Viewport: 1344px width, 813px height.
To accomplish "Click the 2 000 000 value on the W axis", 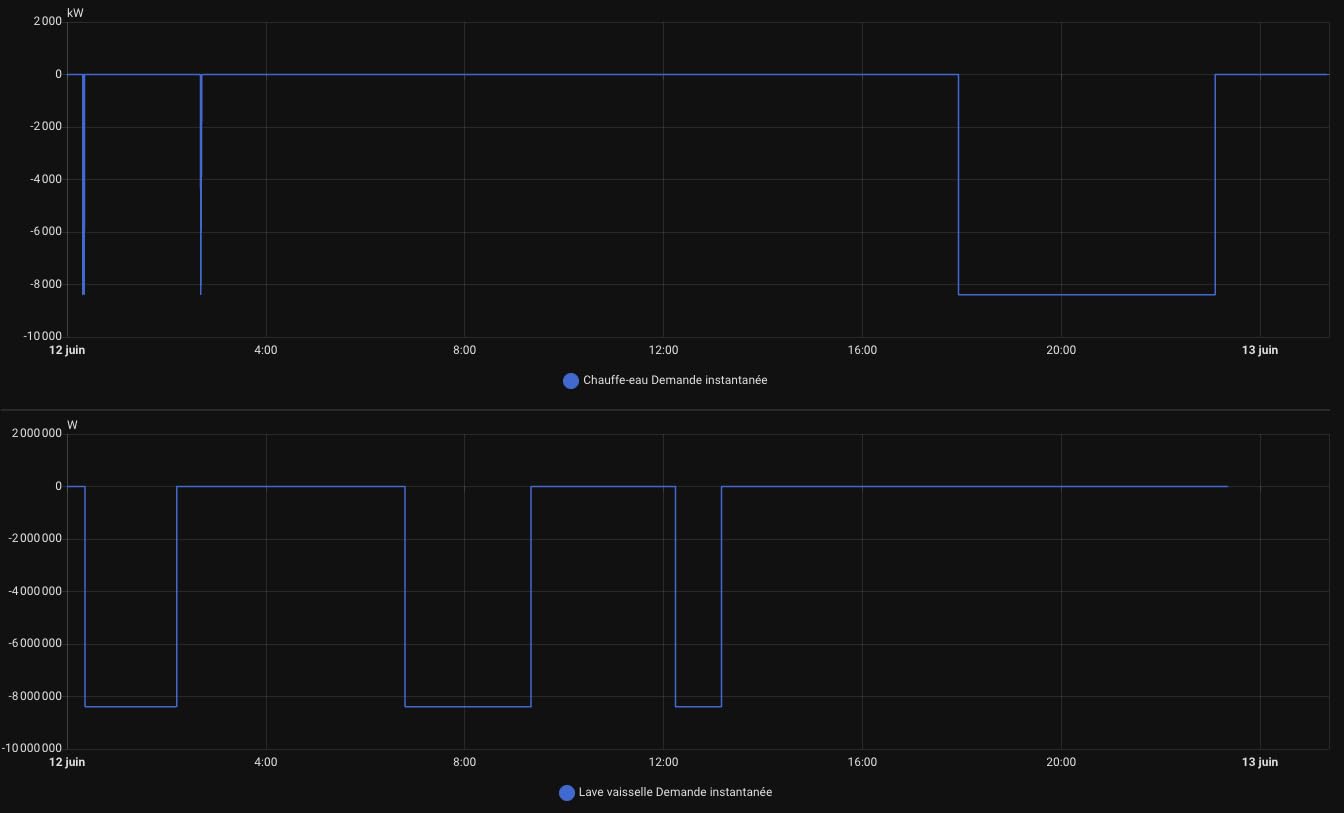I will pyautogui.click(x=37, y=434).
